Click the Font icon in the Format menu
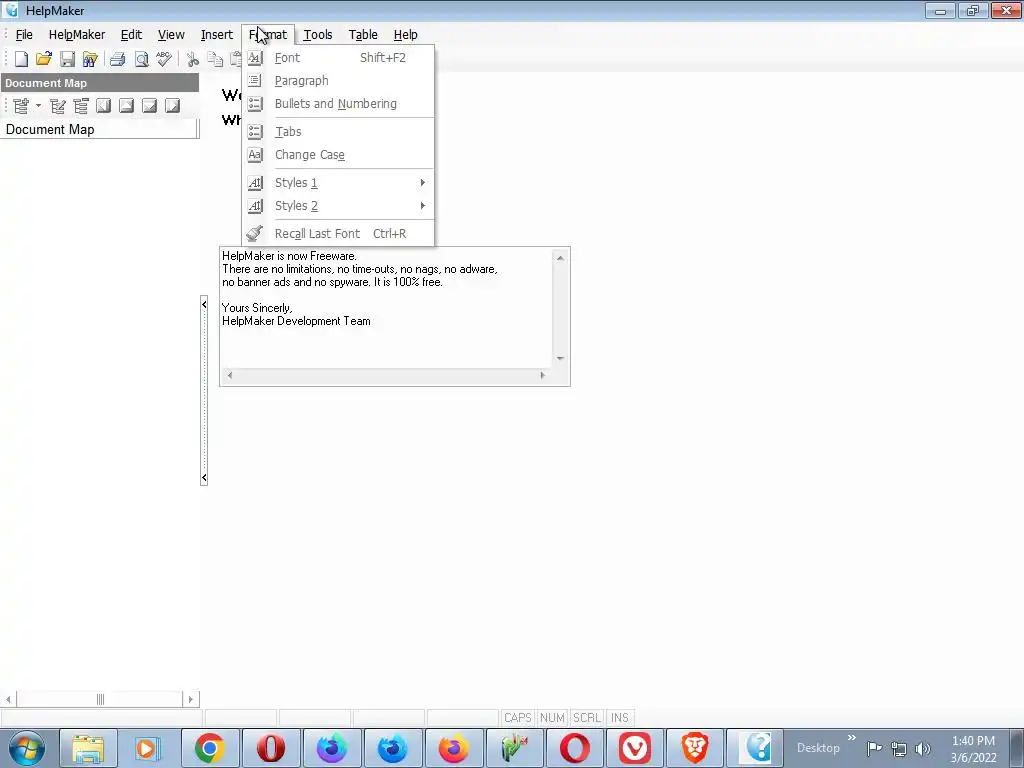1024x768 pixels. [x=255, y=57]
